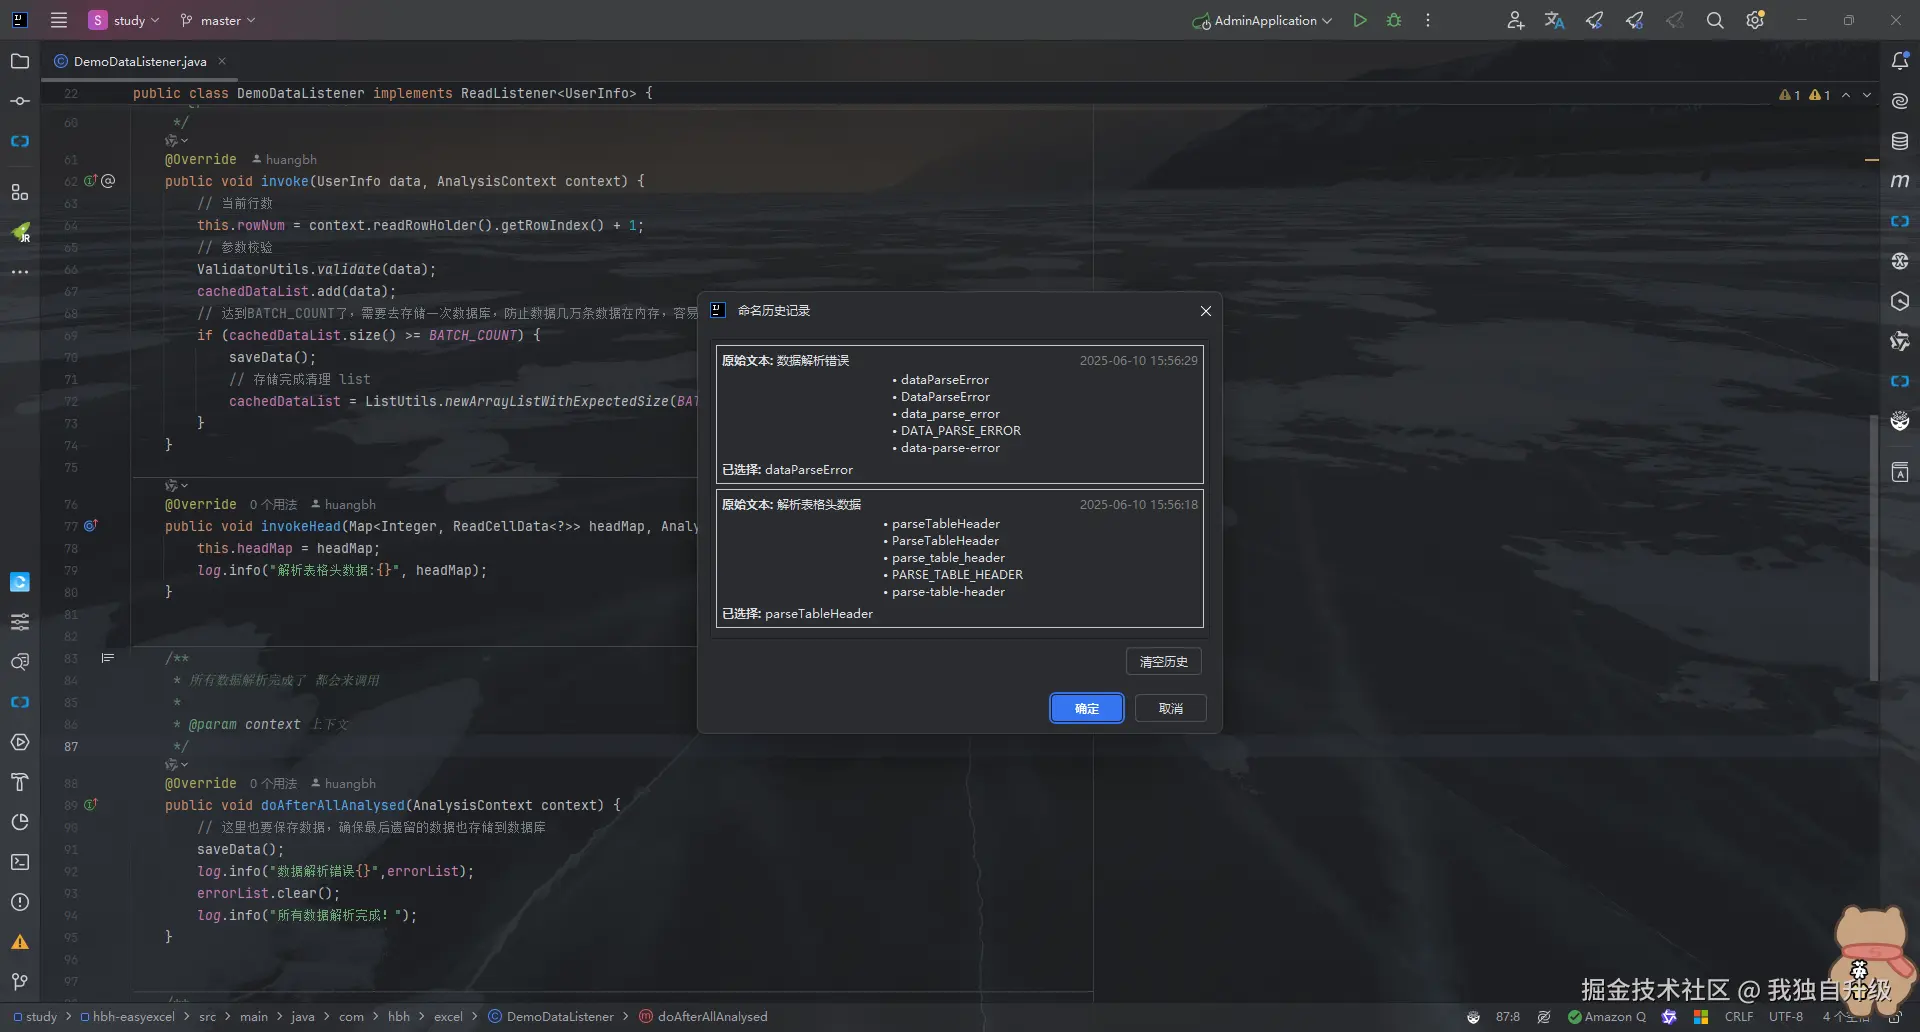Start debugging with the bug icon
The image size is (1920, 1032).
tap(1393, 20)
